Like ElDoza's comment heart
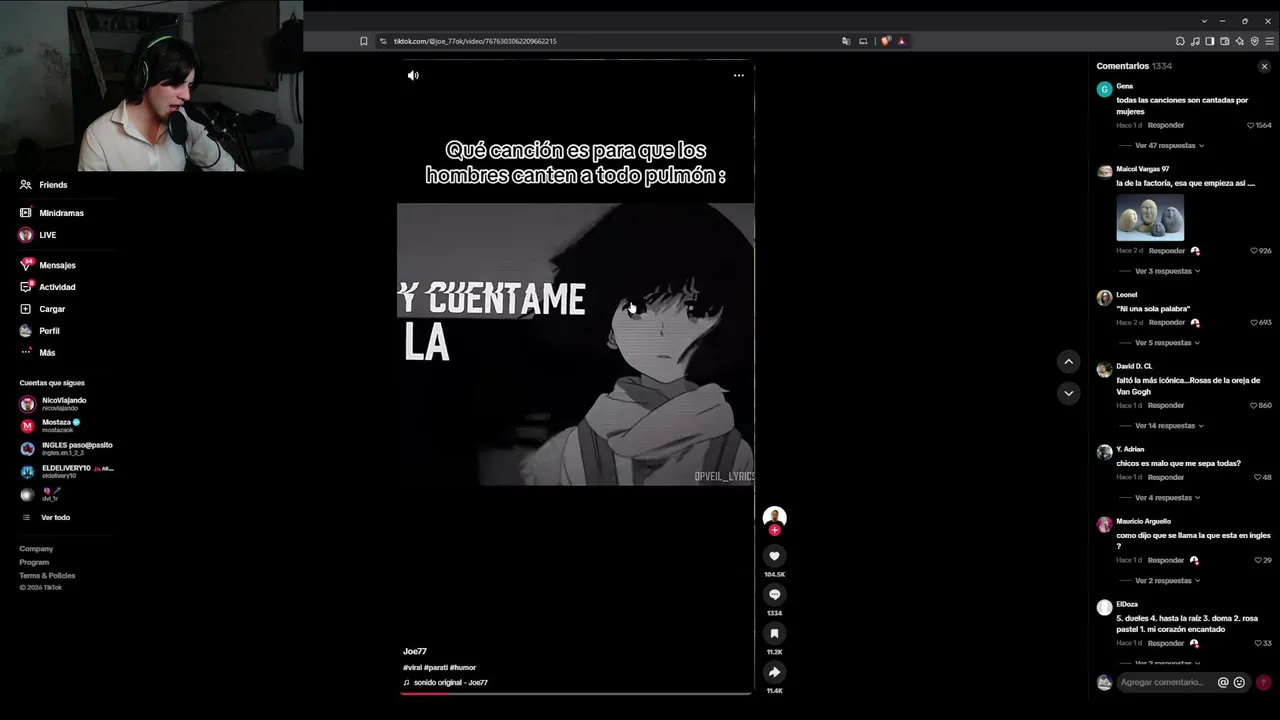 pyautogui.click(x=1258, y=644)
